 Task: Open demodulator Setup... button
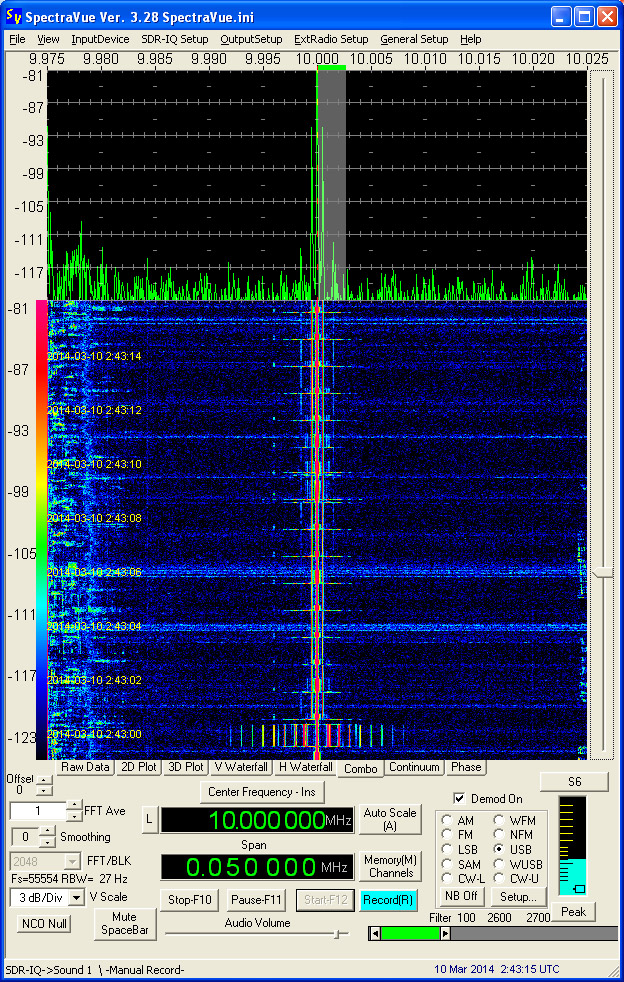(x=519, y=896)
